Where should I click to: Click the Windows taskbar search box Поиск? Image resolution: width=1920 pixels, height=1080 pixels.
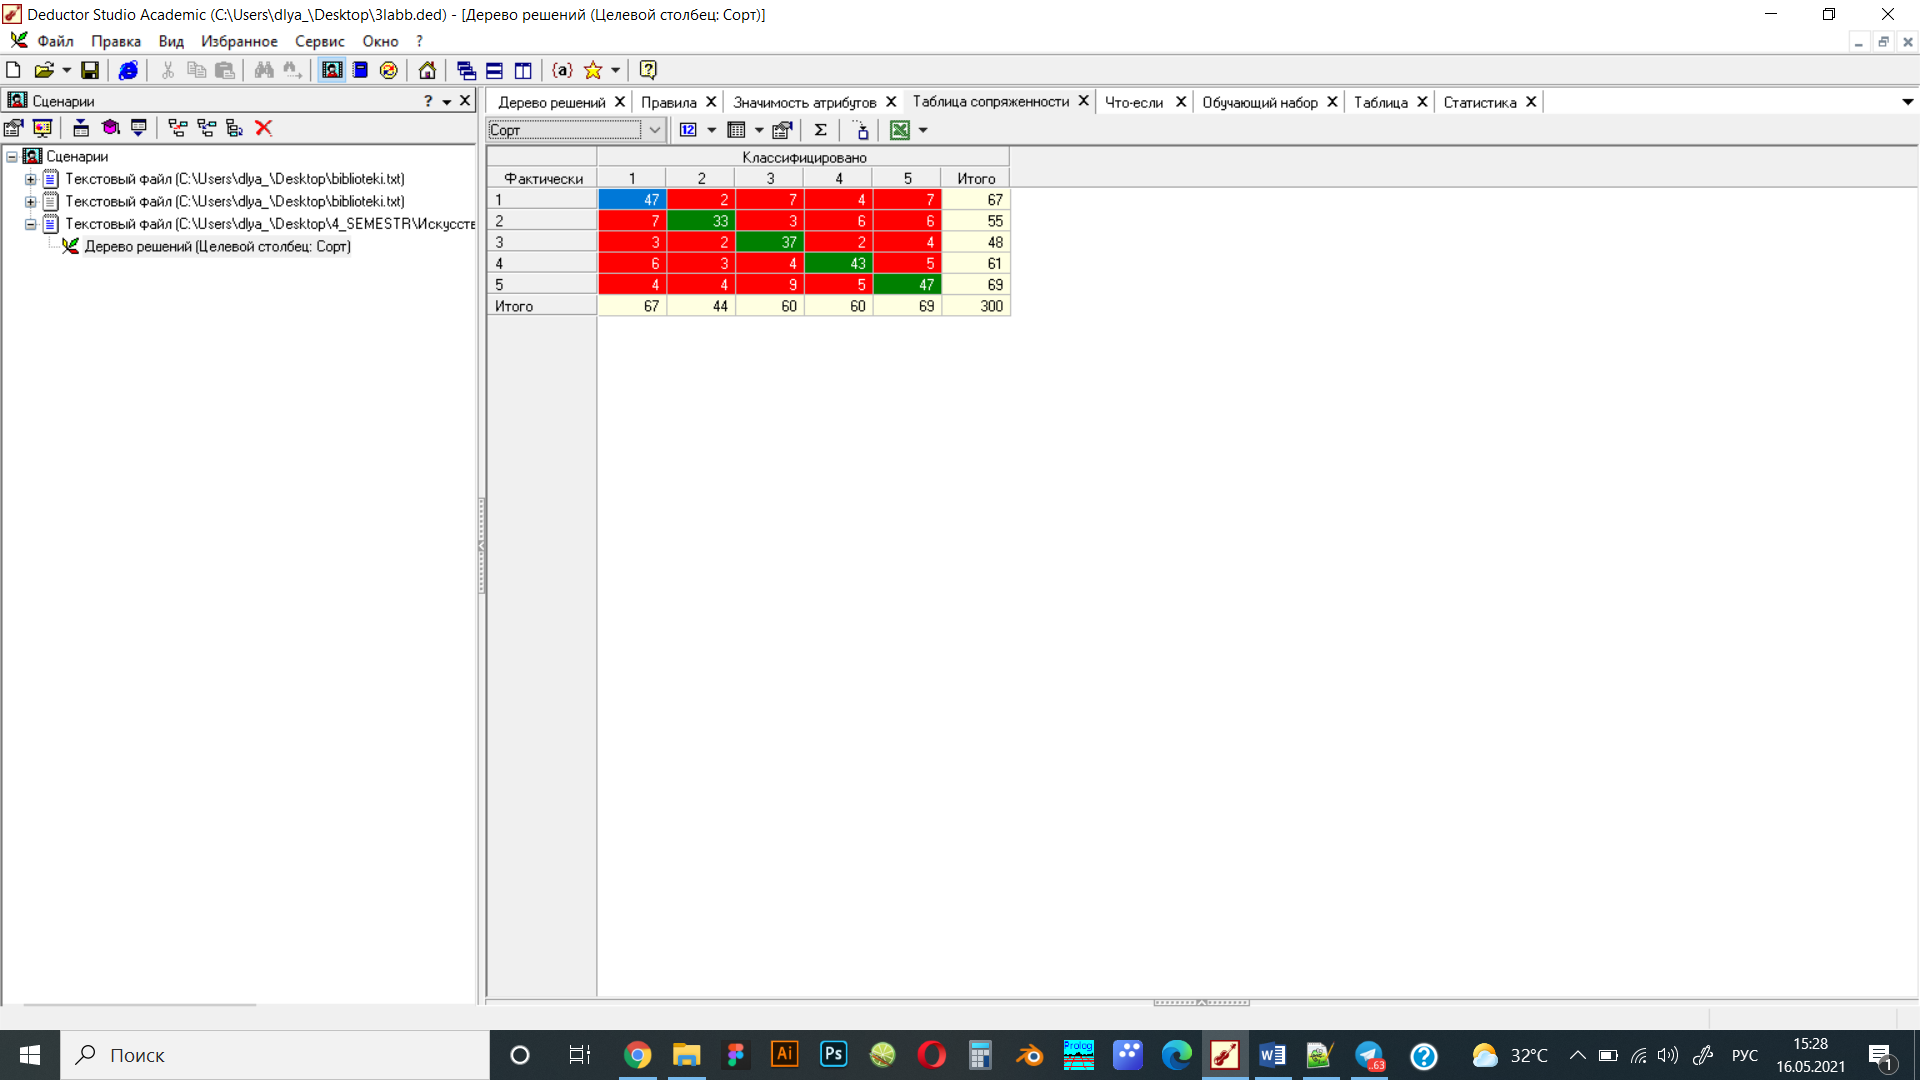275,1055
